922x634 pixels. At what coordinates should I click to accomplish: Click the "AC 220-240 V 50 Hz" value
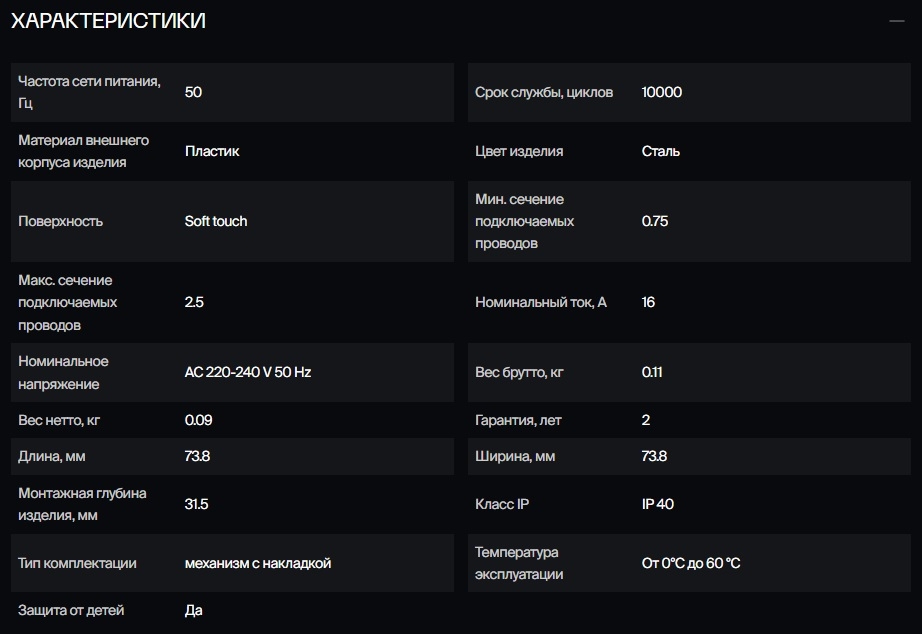click(248, 372)
